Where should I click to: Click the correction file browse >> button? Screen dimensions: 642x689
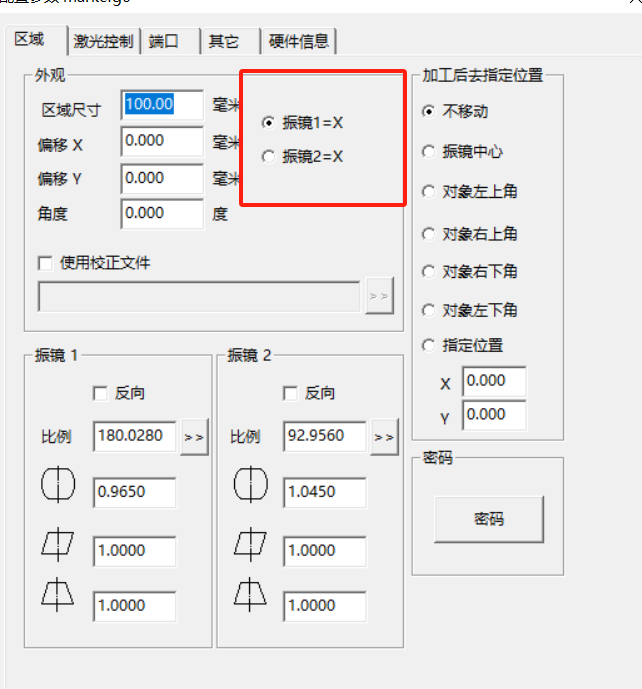pos(379,296)
